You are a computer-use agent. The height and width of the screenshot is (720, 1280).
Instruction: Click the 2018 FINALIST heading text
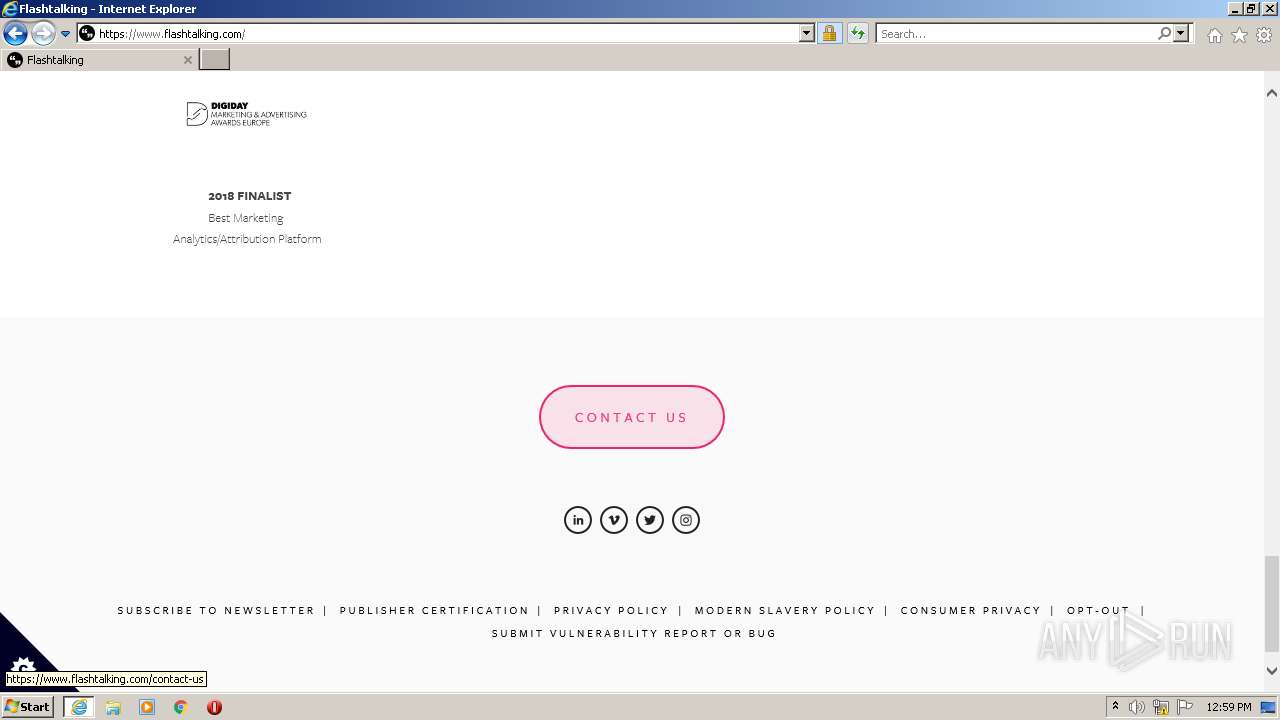[250, 196]
